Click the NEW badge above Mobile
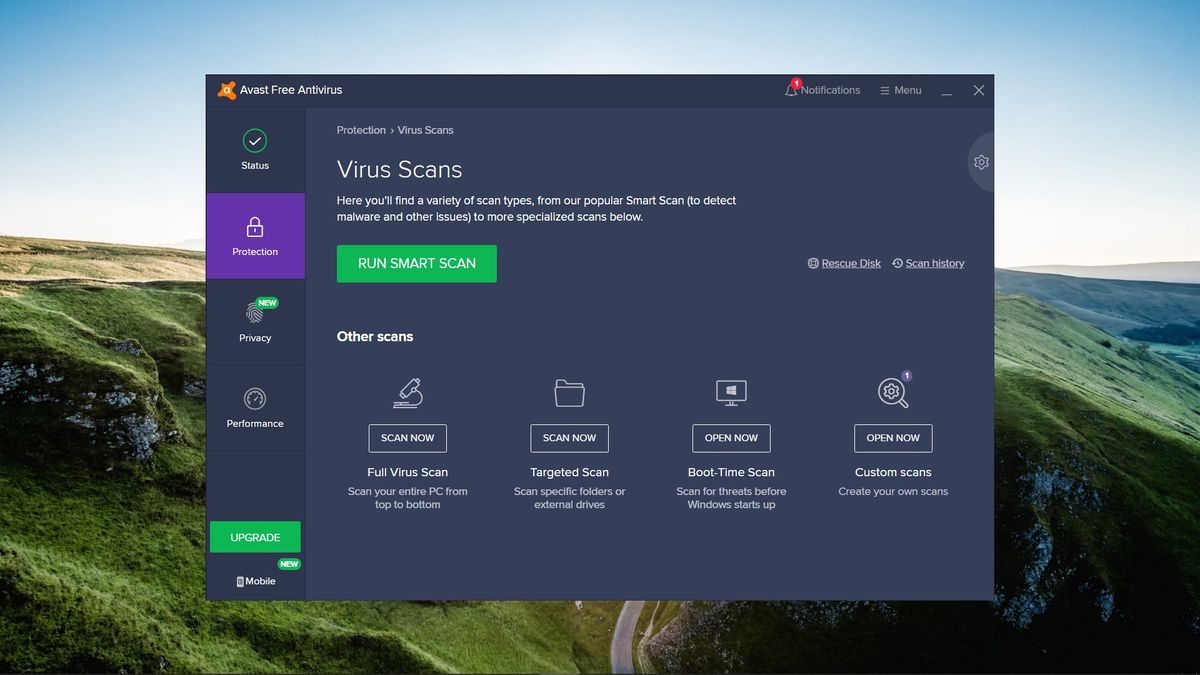The width and height of the screenshot is (1200, 675). (289, 564)
